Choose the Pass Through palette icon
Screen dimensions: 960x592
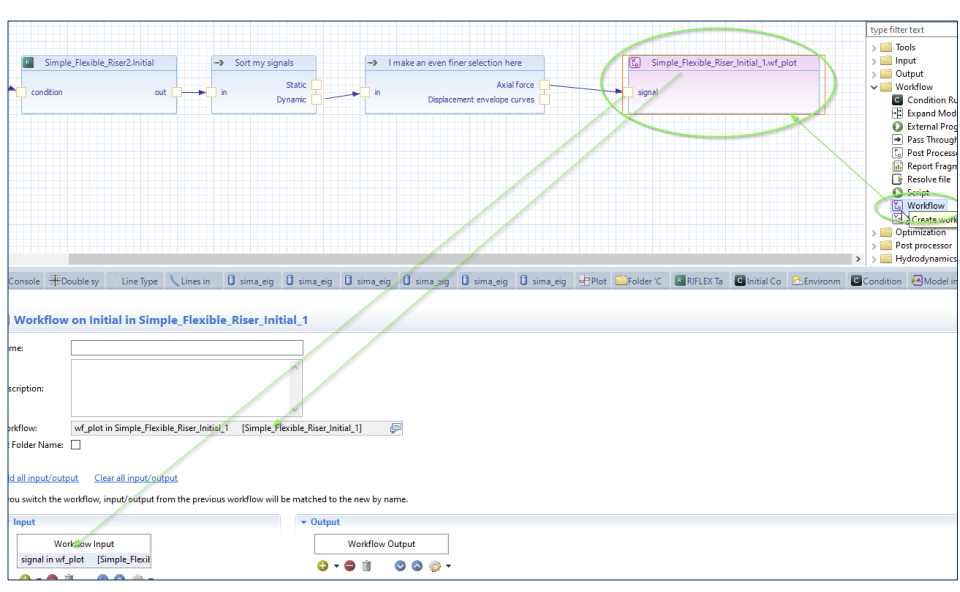(897, 140)
